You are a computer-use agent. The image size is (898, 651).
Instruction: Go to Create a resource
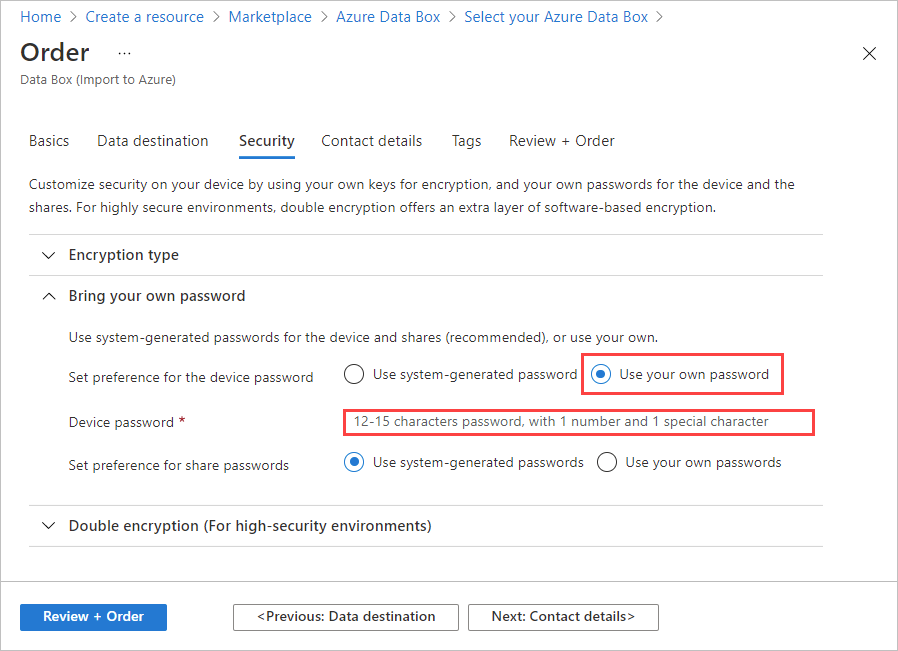[x=144, y=16]
